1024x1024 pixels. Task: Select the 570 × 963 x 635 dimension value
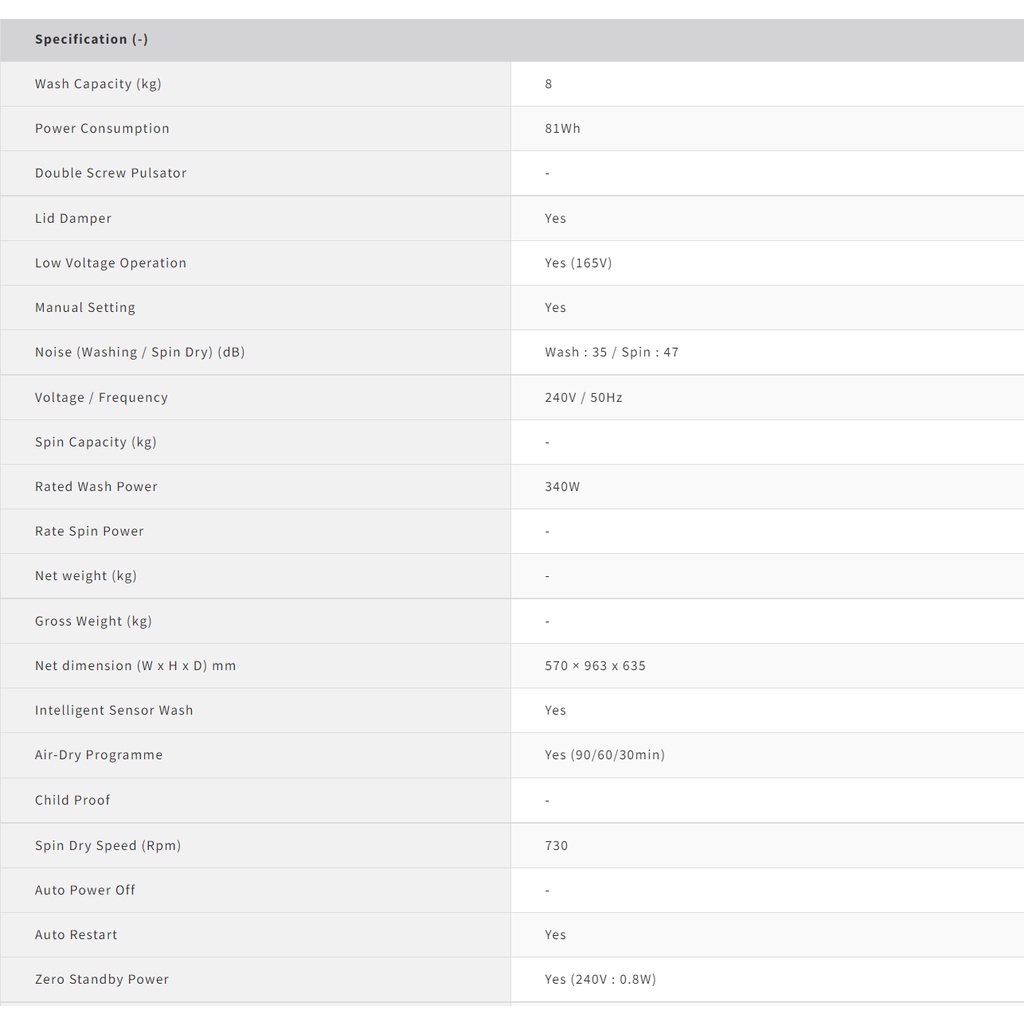[x=595, y=666]
